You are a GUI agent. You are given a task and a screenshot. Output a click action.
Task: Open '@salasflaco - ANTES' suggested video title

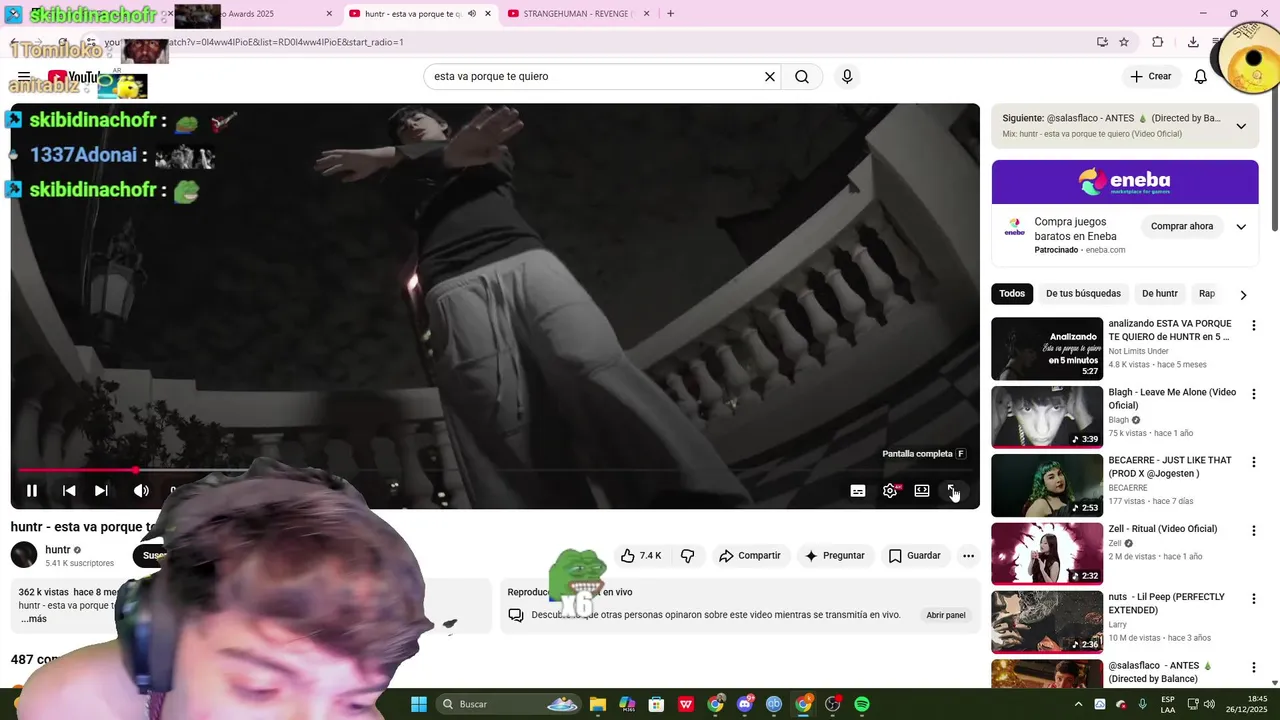pyautogui.click(x=1159, y=672)
